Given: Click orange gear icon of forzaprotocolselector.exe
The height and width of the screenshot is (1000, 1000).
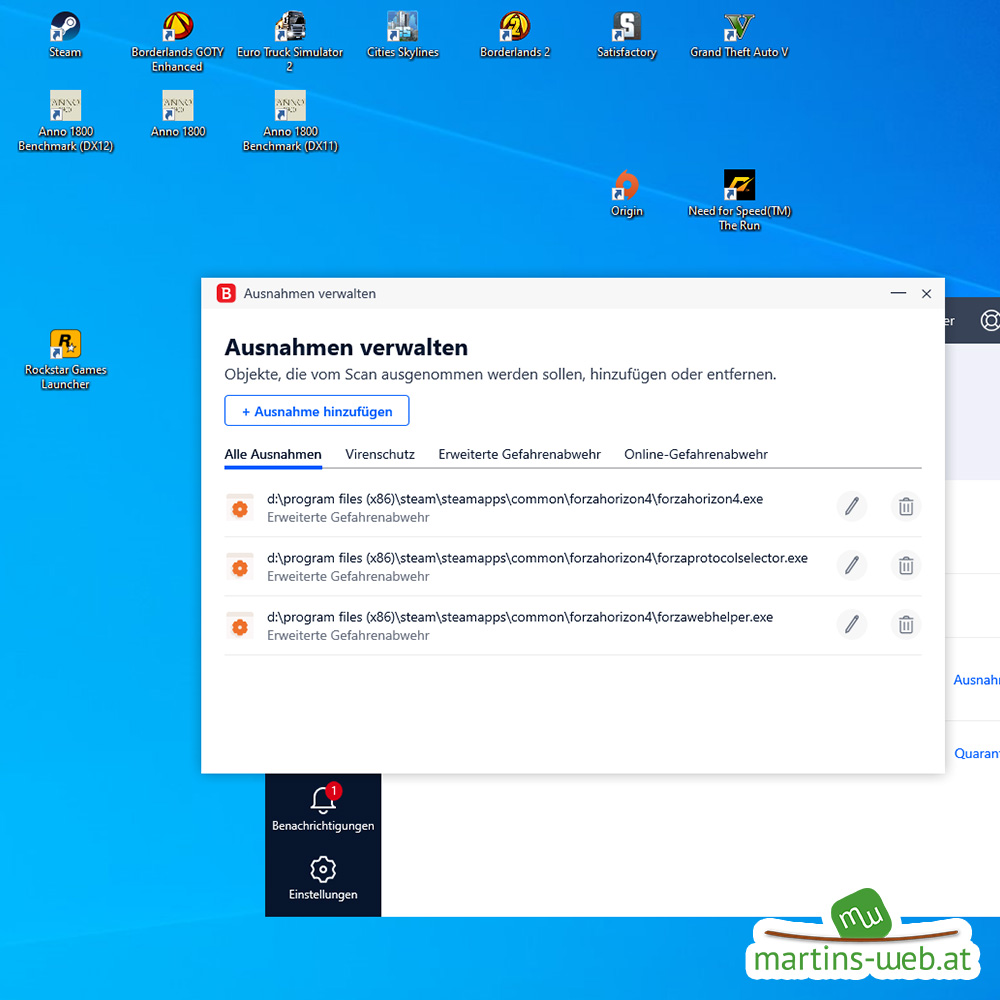Looking at the screenshot, I should tap(240, 567).
